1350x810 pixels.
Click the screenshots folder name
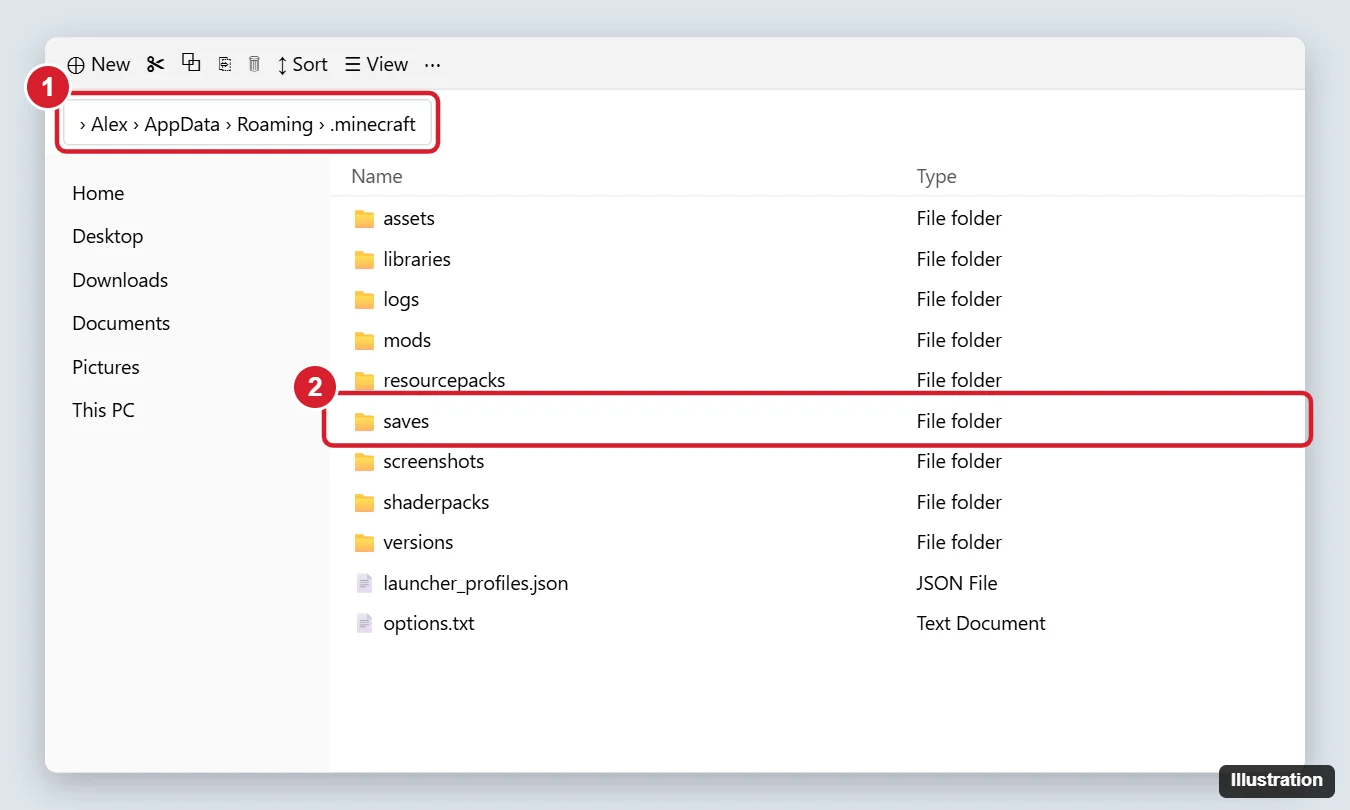tap(434, 461)
